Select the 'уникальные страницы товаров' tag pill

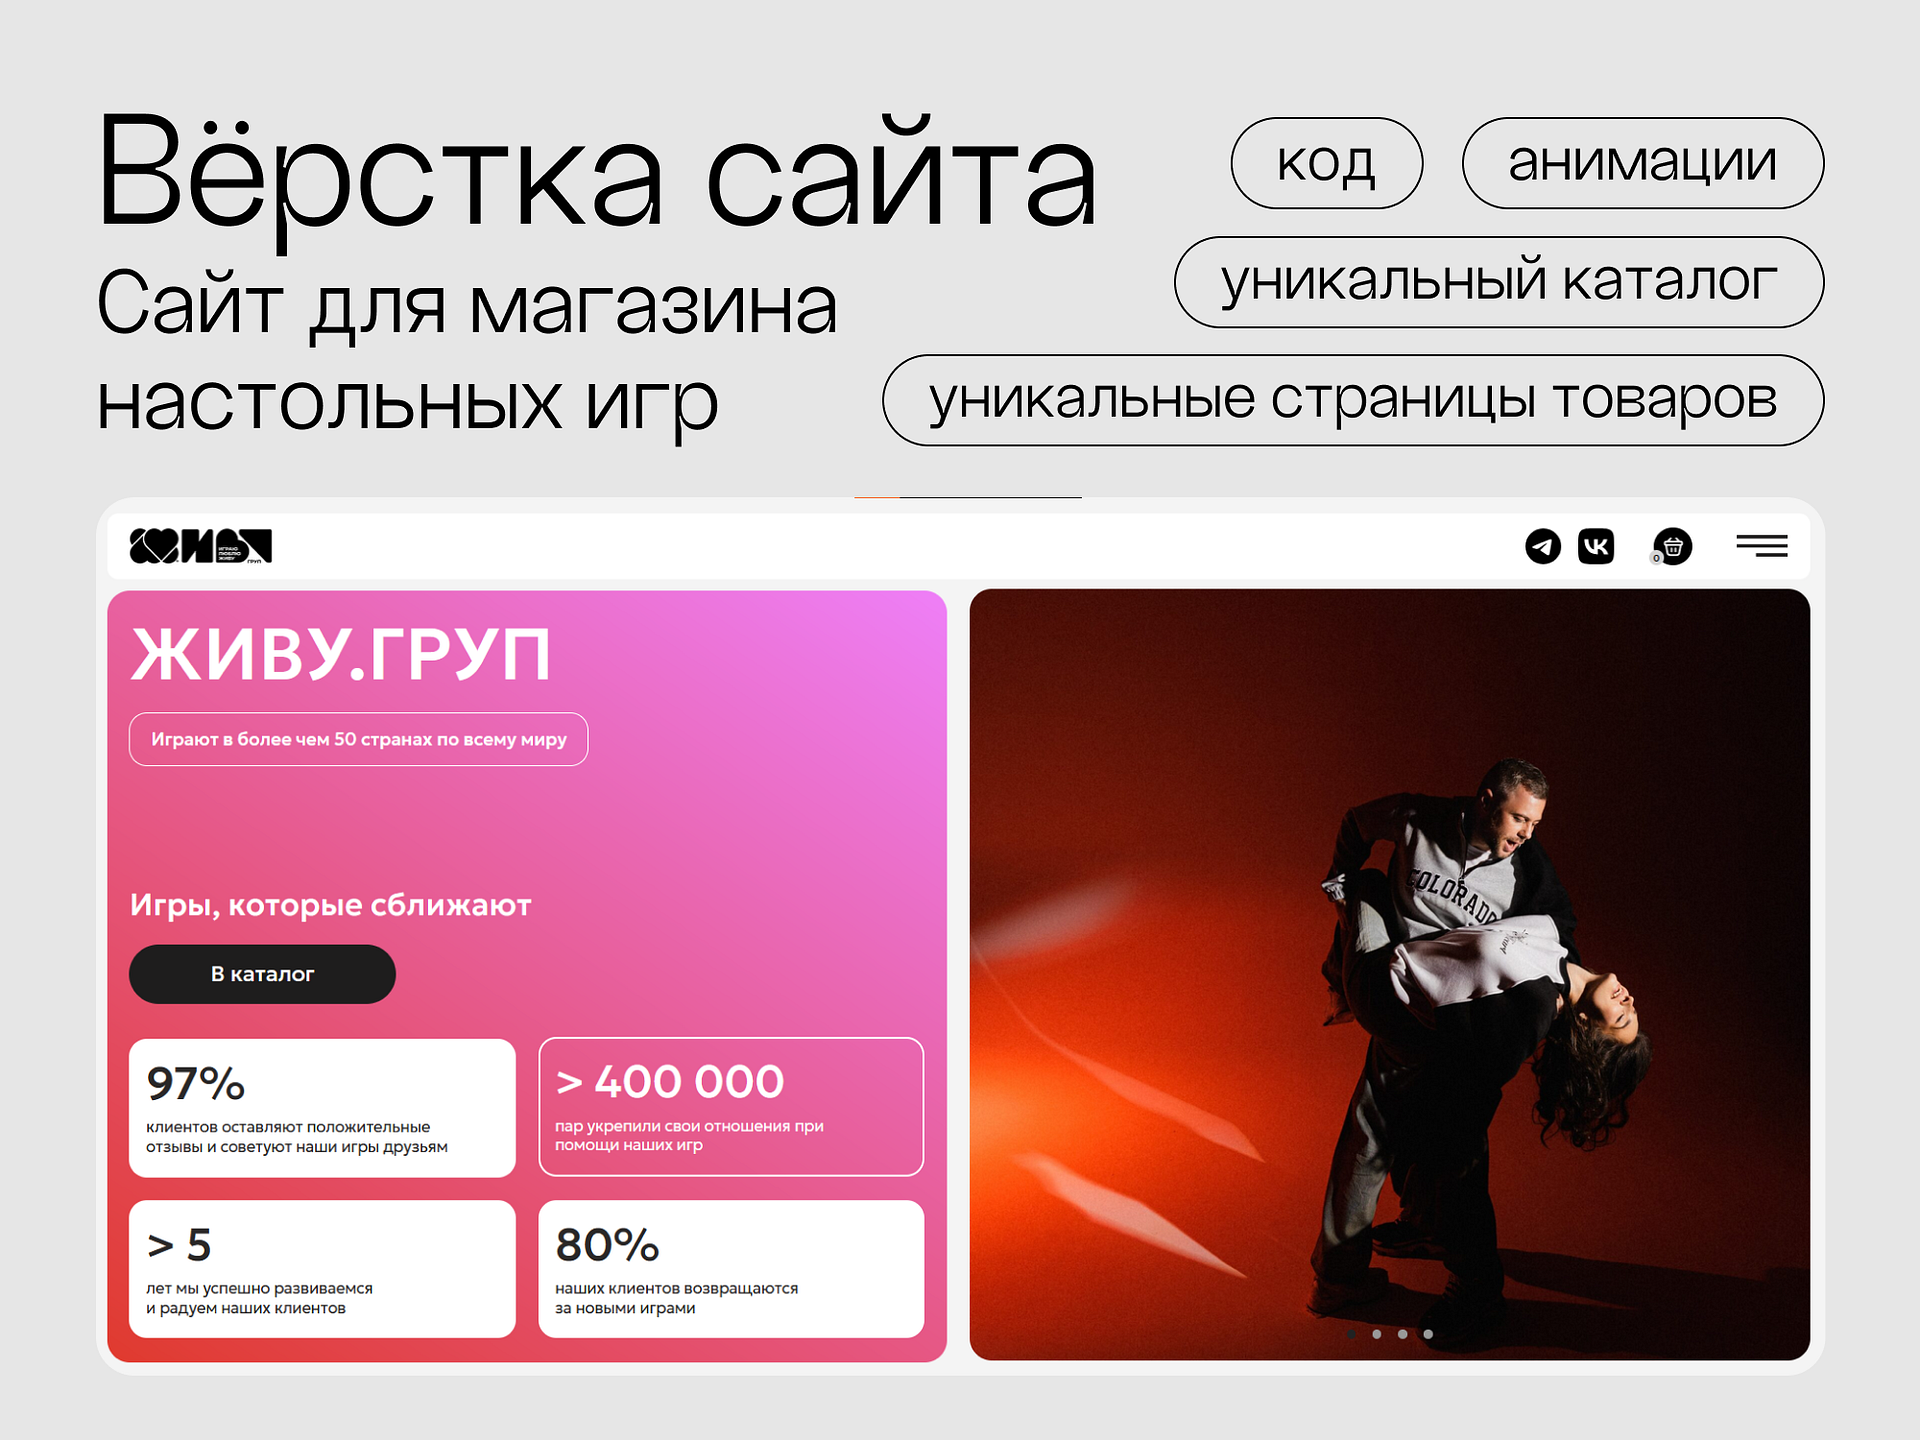pyautogui.click(x=1353, y=400)
